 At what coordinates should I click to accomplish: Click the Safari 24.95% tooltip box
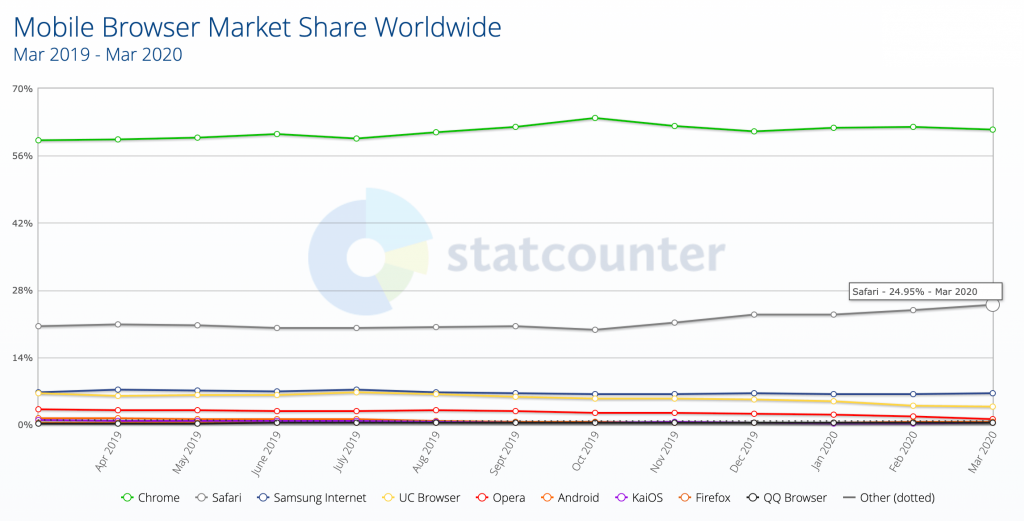tap(914, 291)
